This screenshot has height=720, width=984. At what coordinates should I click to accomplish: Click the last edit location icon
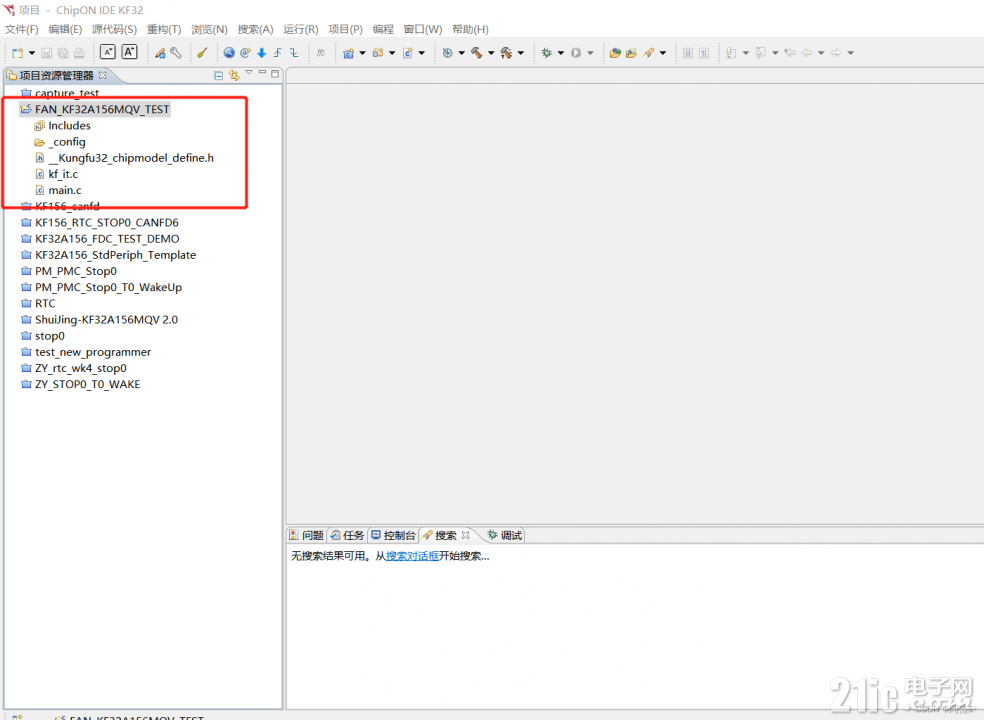790,53
